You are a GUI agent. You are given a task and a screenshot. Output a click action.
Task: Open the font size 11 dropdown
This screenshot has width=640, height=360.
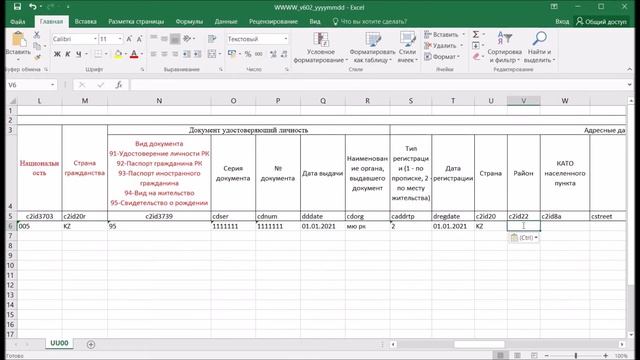click(x=120, y=39)
